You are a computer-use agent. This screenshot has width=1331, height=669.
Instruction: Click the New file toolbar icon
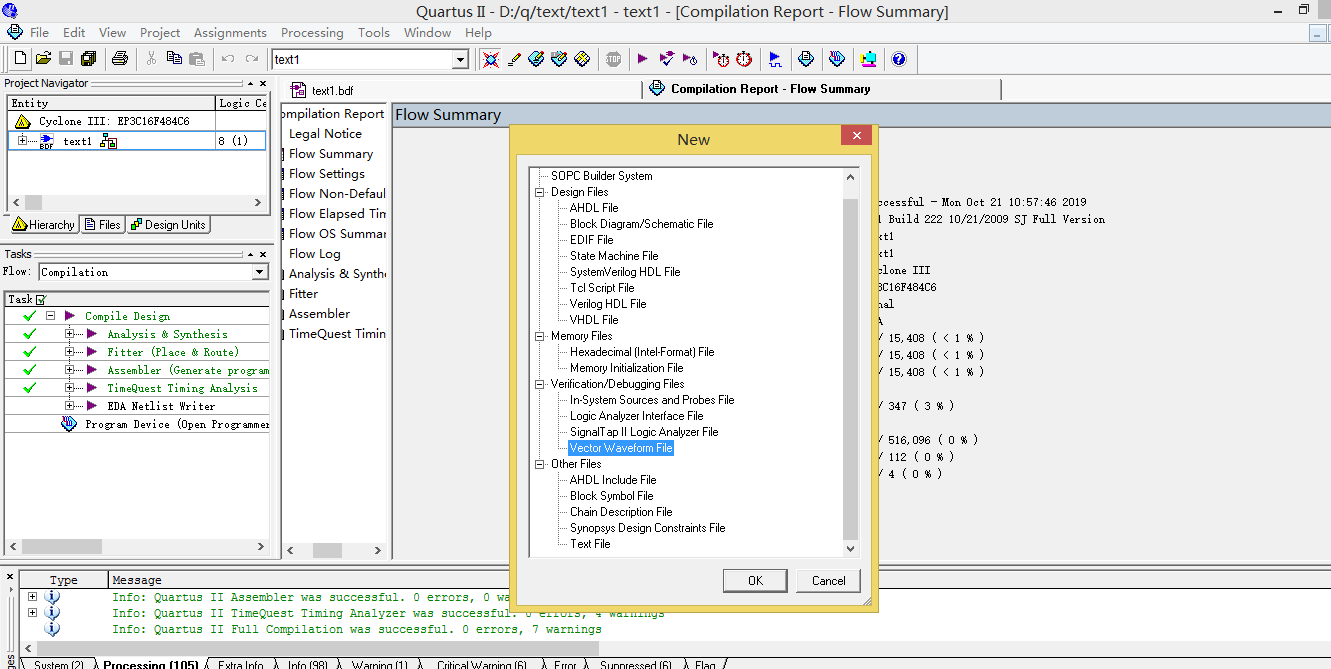pyautogui.click(x=20, y=59)
